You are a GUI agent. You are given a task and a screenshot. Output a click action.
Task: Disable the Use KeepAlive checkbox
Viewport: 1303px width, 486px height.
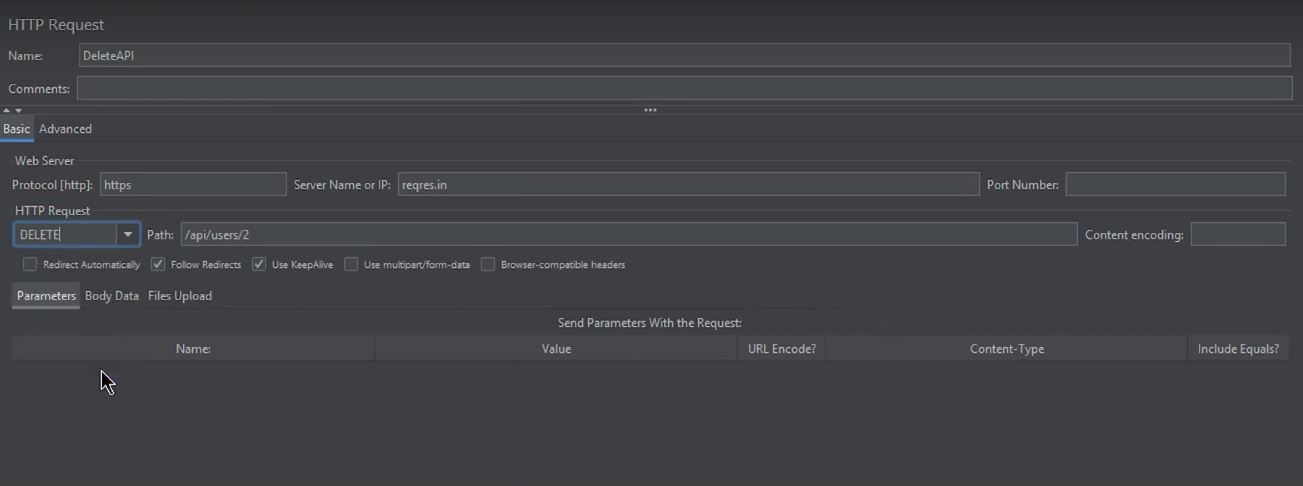click(x=259, y=265)
